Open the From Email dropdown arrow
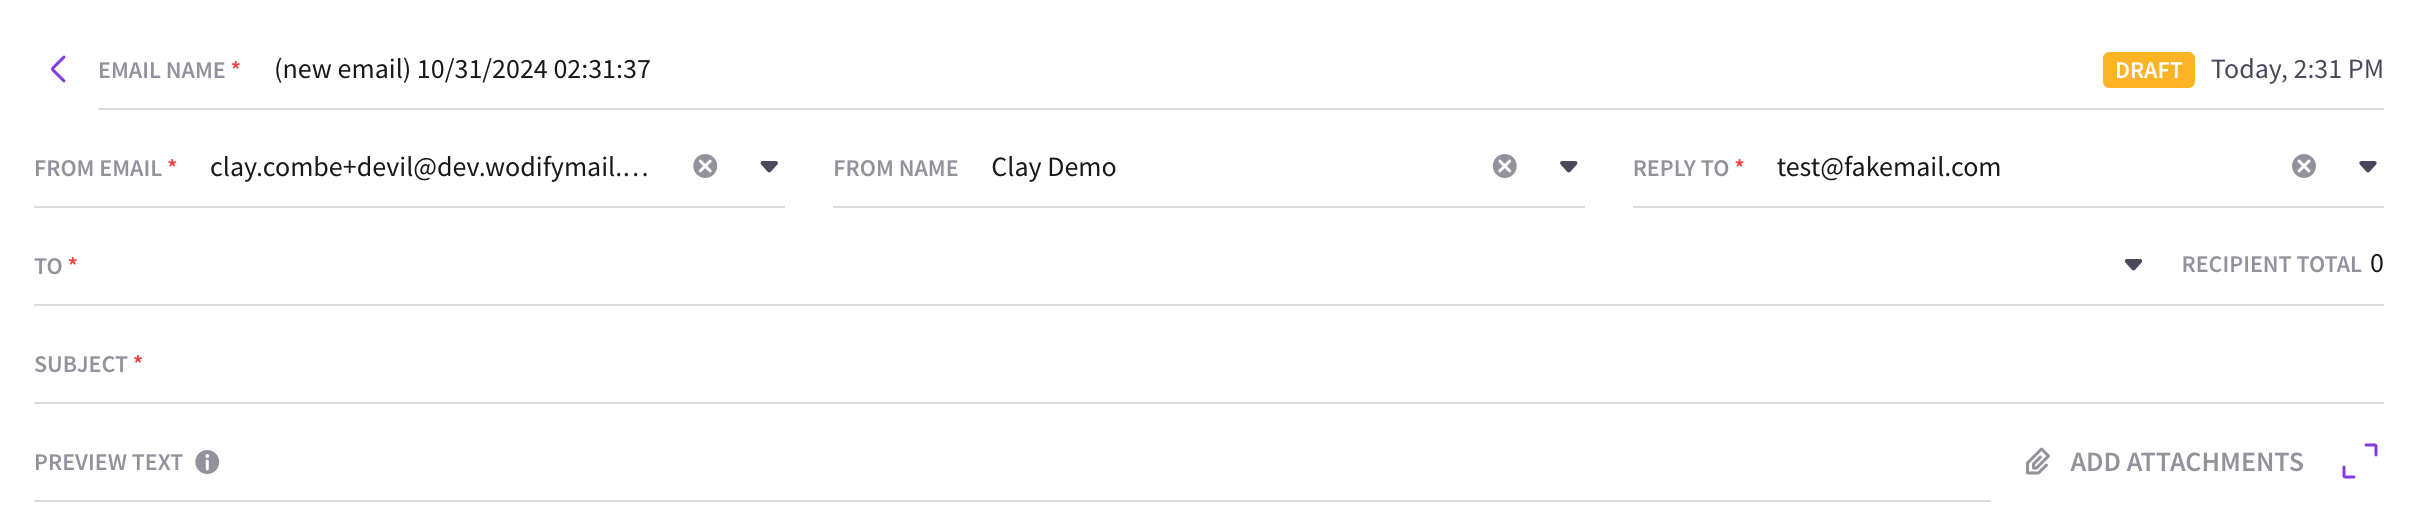2414x514 pixels. coord(769,167)
